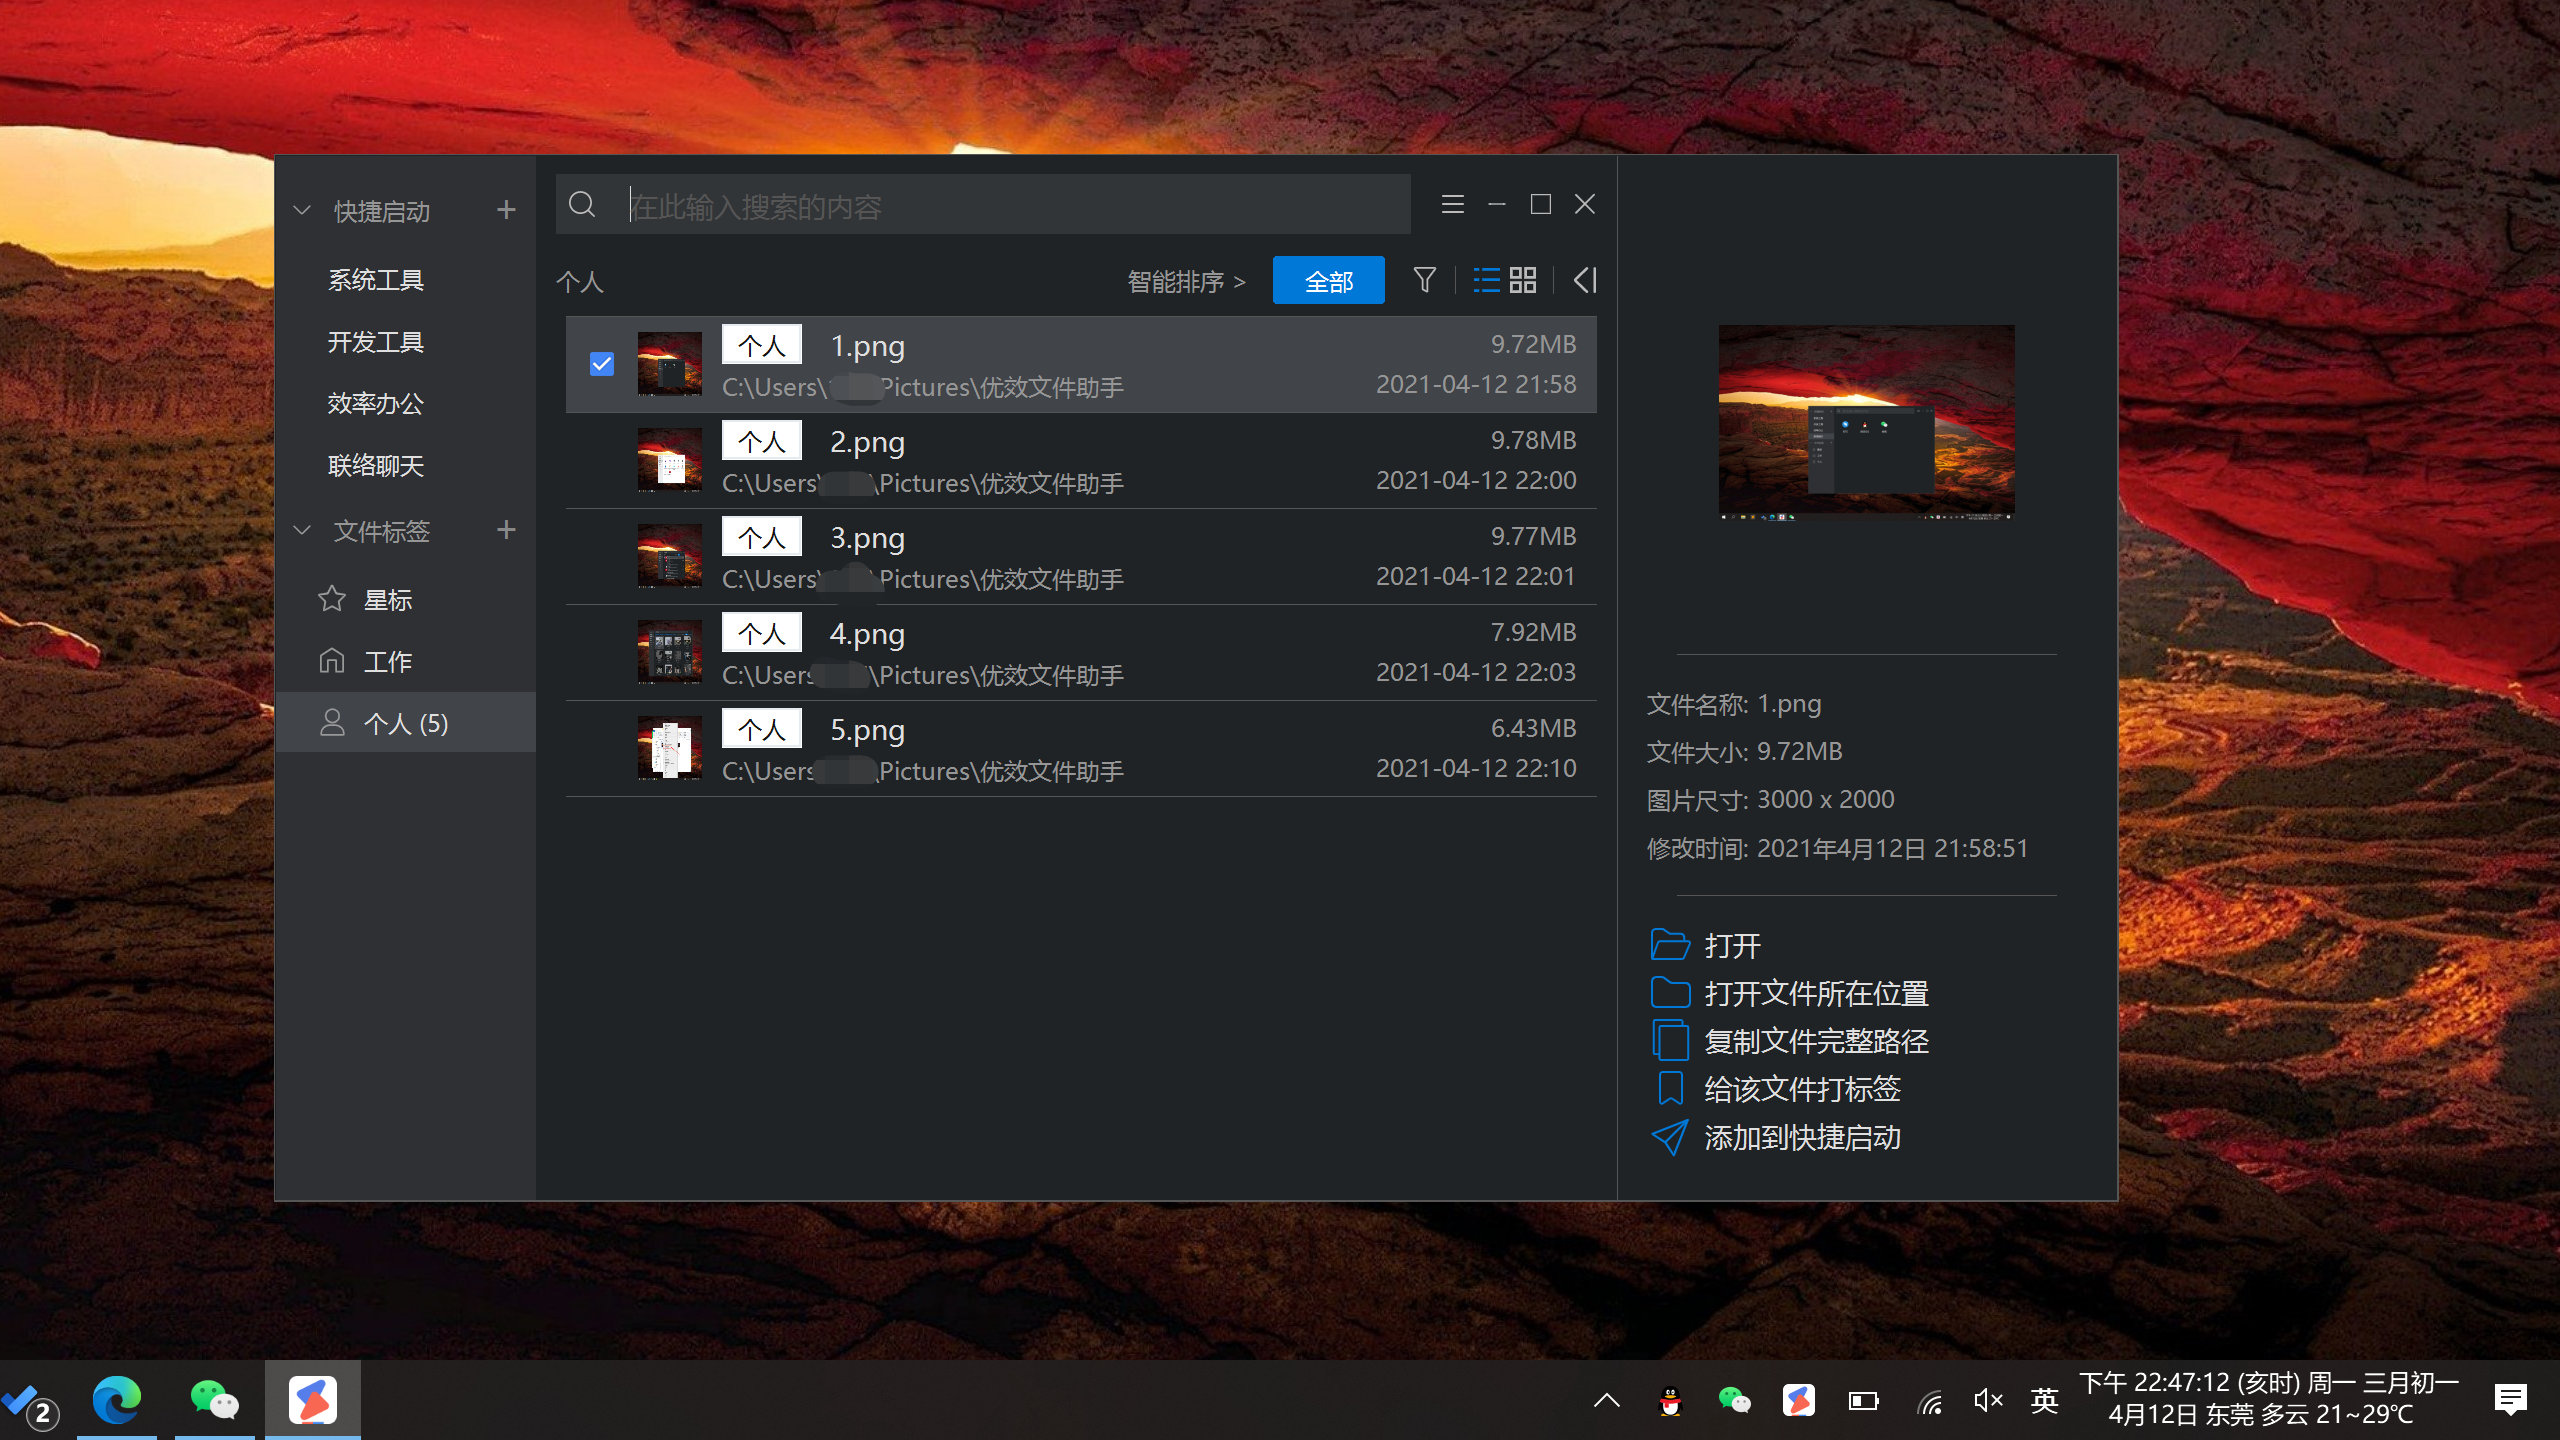Screen dimensions: 2560x1440
Task: Switch to grid view layout
Action: tap(1523, 280)
